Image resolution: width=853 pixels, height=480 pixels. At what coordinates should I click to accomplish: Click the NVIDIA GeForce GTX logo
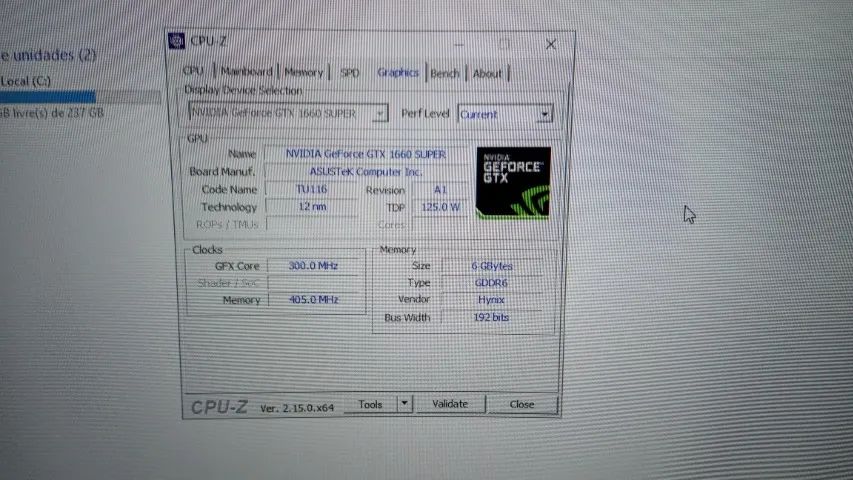(x=513, y=183)
